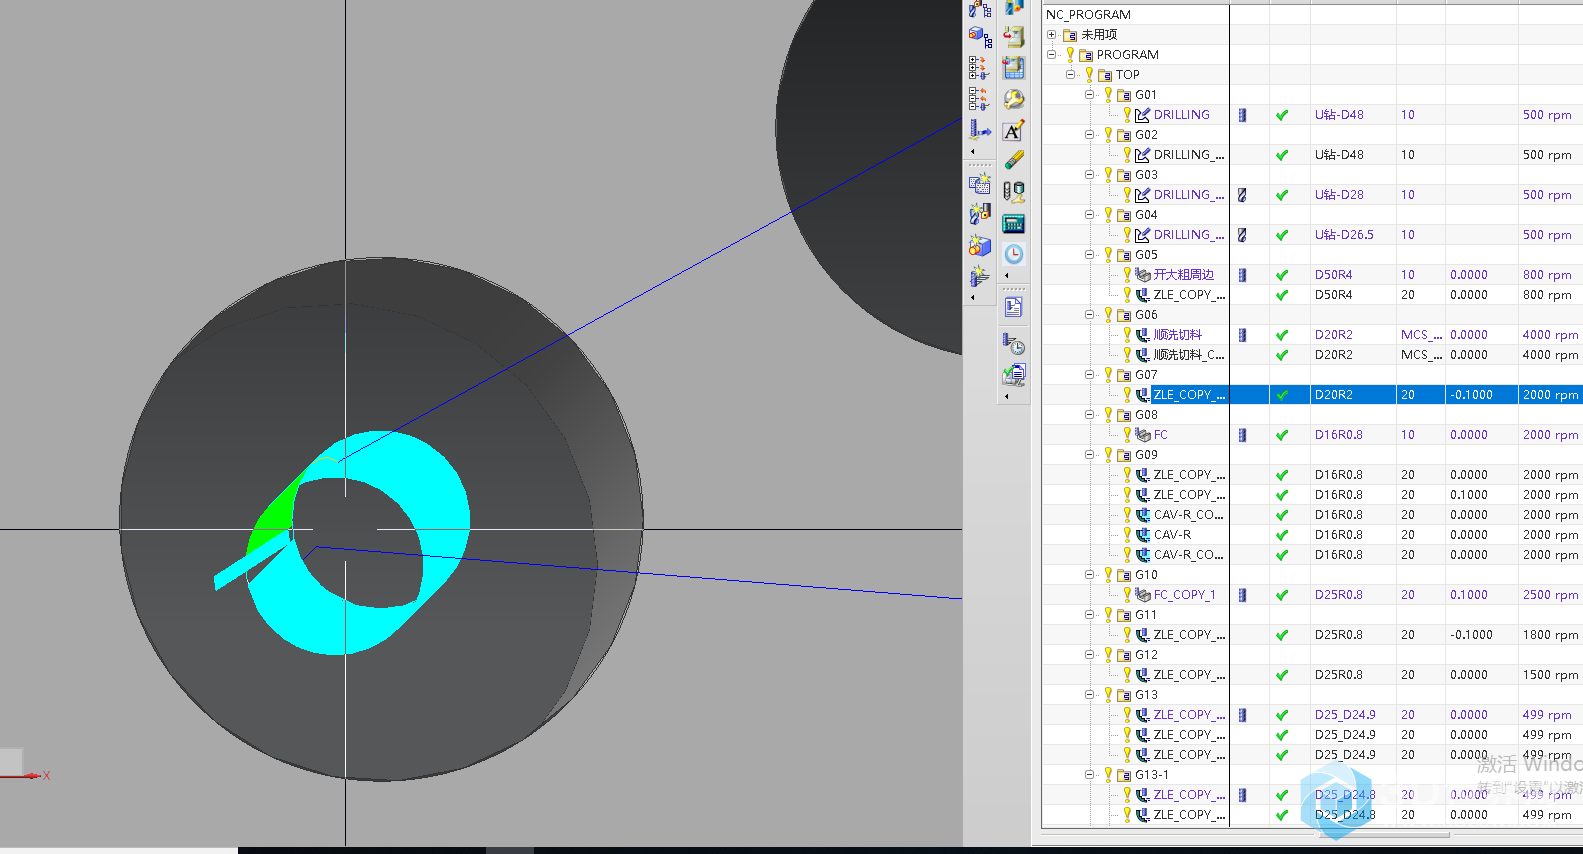Click the text annotation 'A' icon
The image size is (1583, 854).
[1014, 130]
